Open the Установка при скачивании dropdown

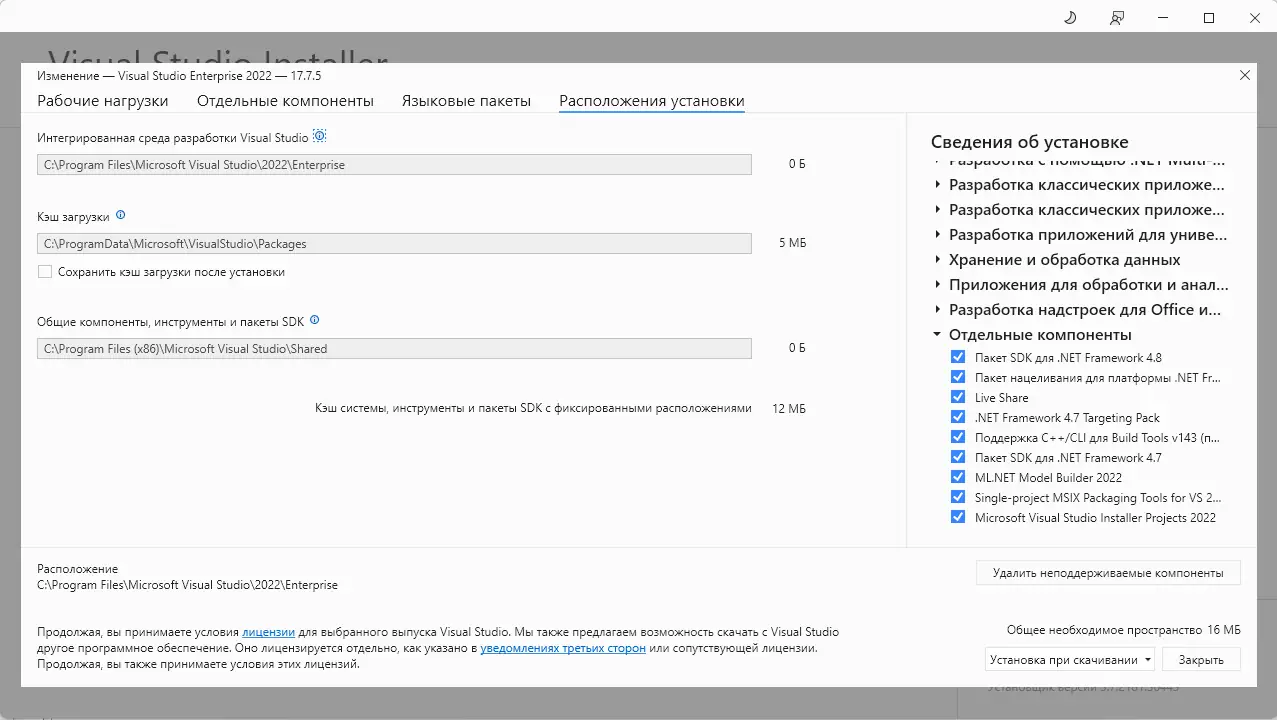1070,660
